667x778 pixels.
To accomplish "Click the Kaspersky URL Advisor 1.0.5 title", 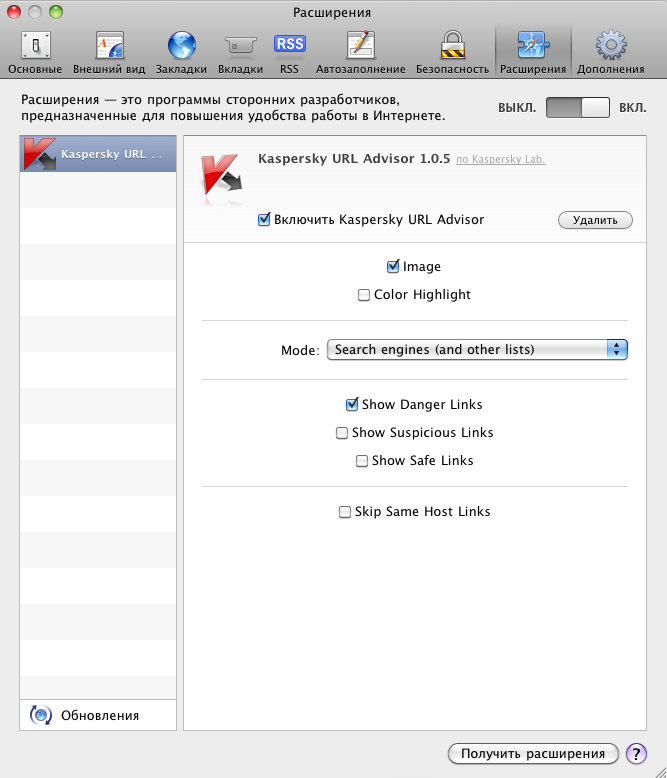I will [x=354, y=159].
